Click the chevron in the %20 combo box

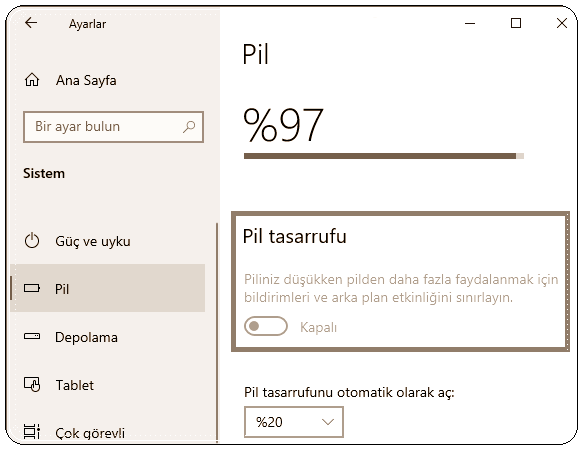[328, 422]
